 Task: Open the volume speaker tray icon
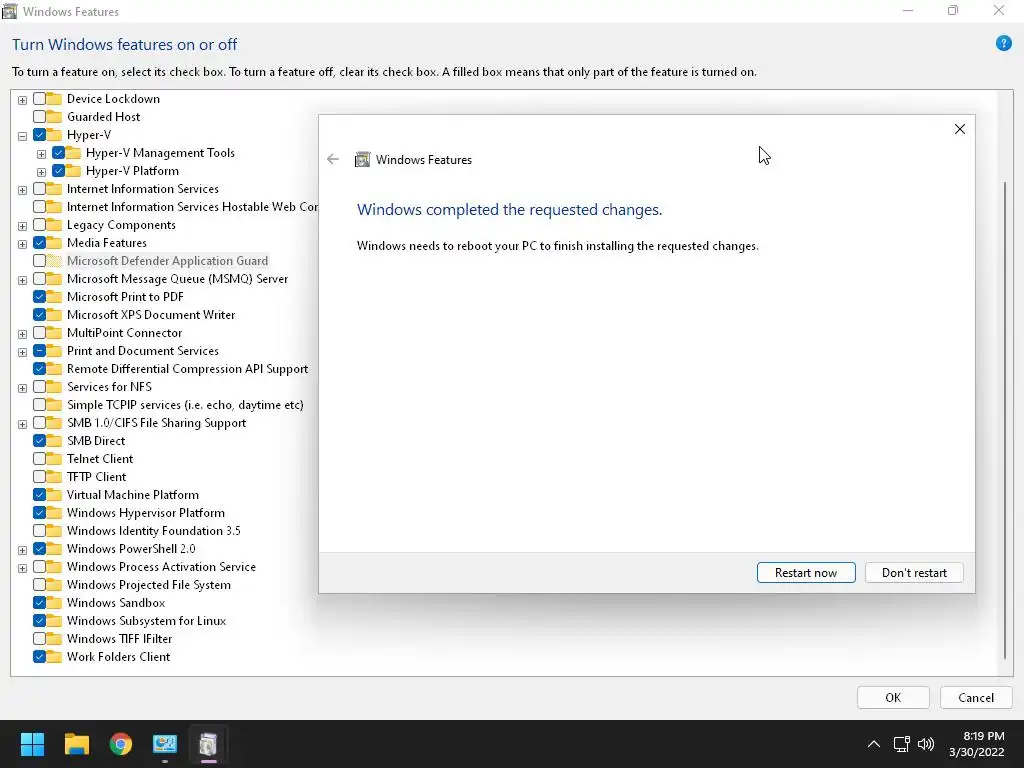[x=926, y=744]
